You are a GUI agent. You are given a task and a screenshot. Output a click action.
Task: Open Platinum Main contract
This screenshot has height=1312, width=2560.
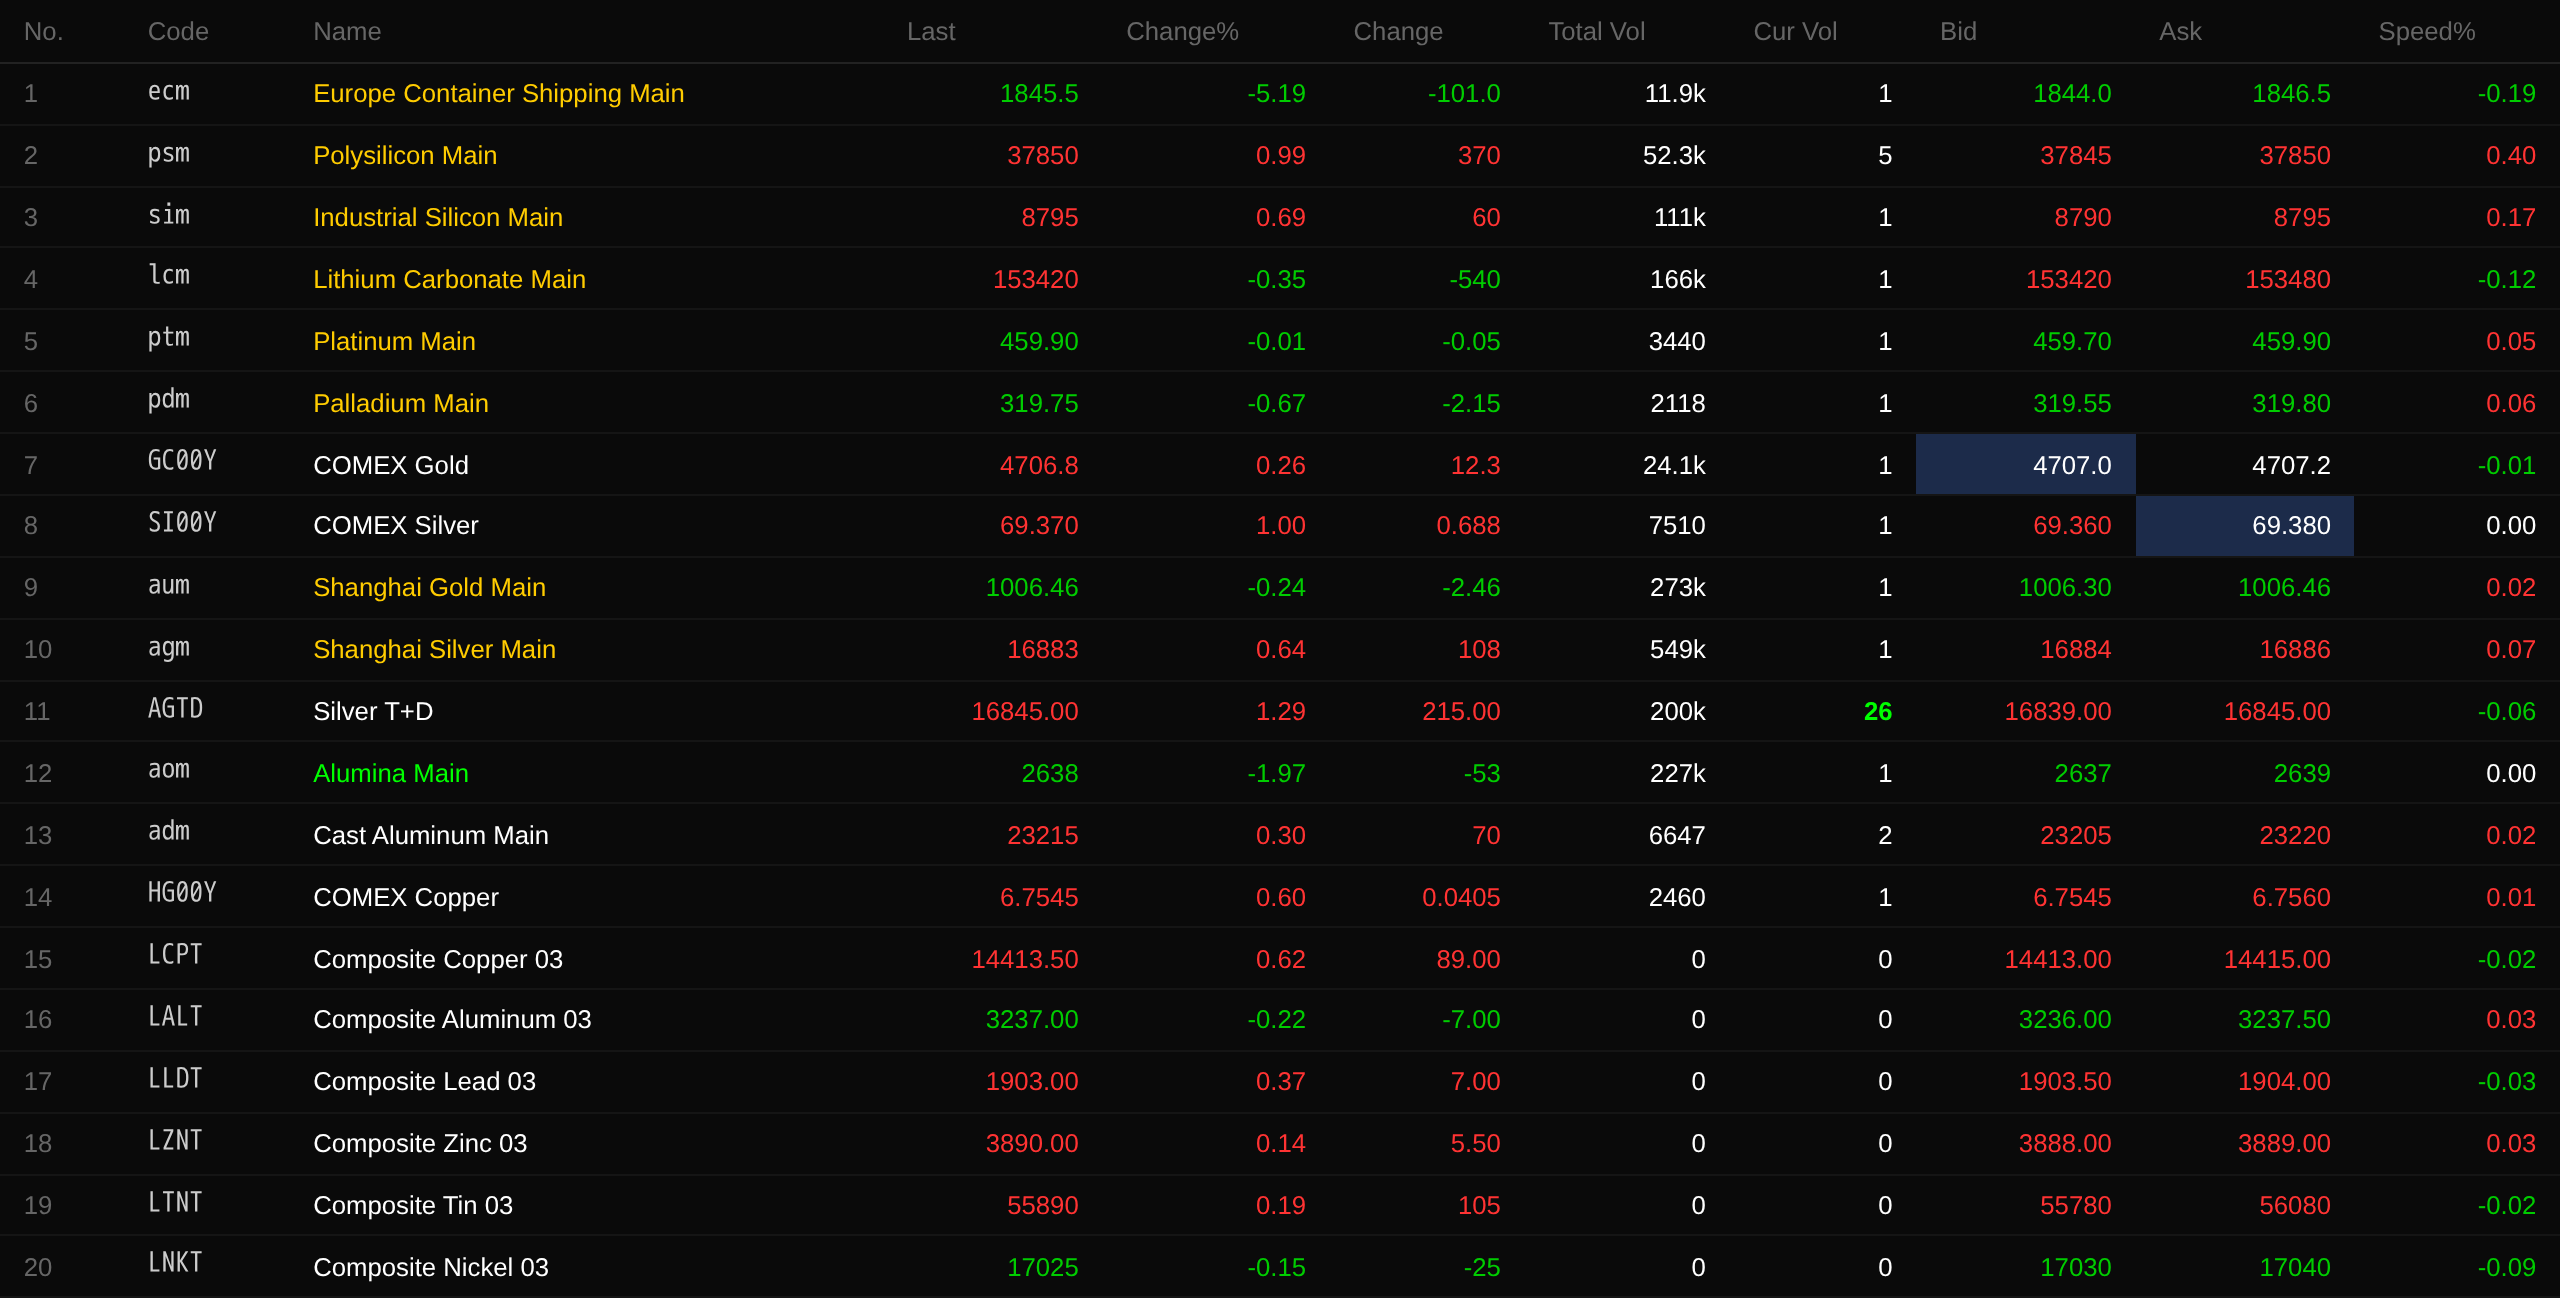pyautogui.click(x=394, y=342)
